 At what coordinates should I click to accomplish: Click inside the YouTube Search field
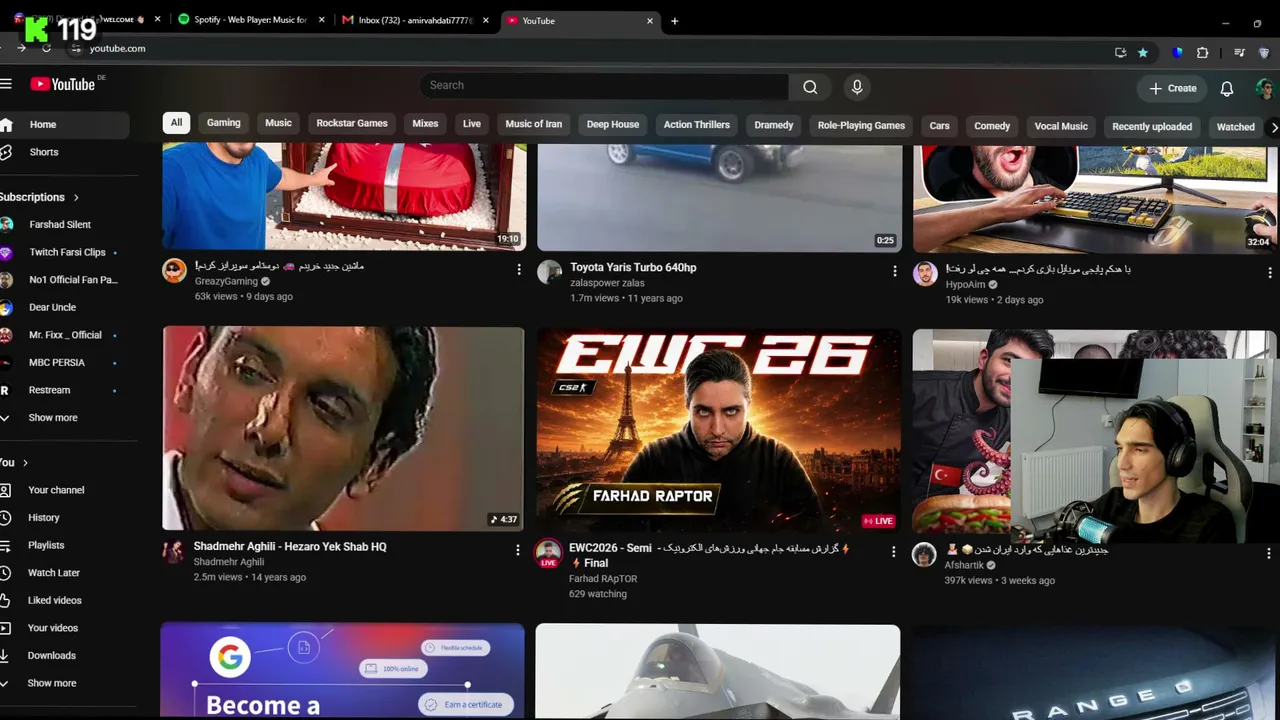click(x=604, y=86)
